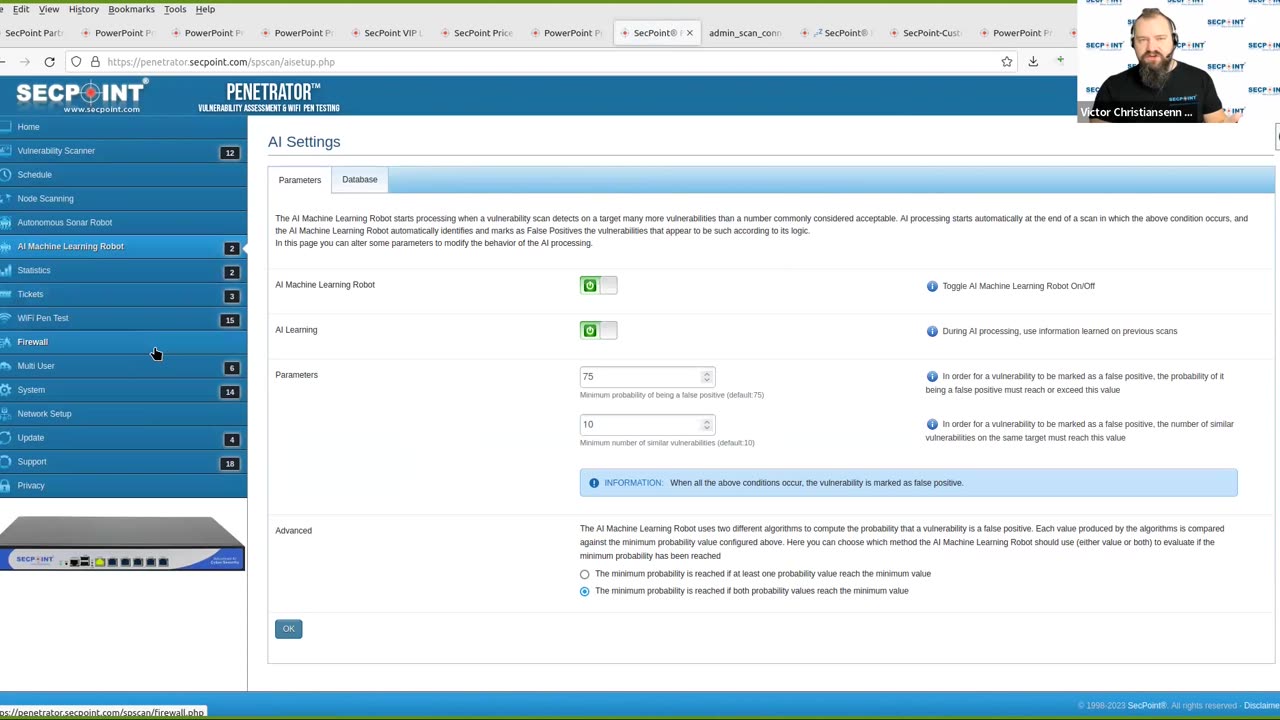Click info icon next to Toggle AI Machine Learning Robot
Screen dimensions: 1280x720
[x=932, y=286]
